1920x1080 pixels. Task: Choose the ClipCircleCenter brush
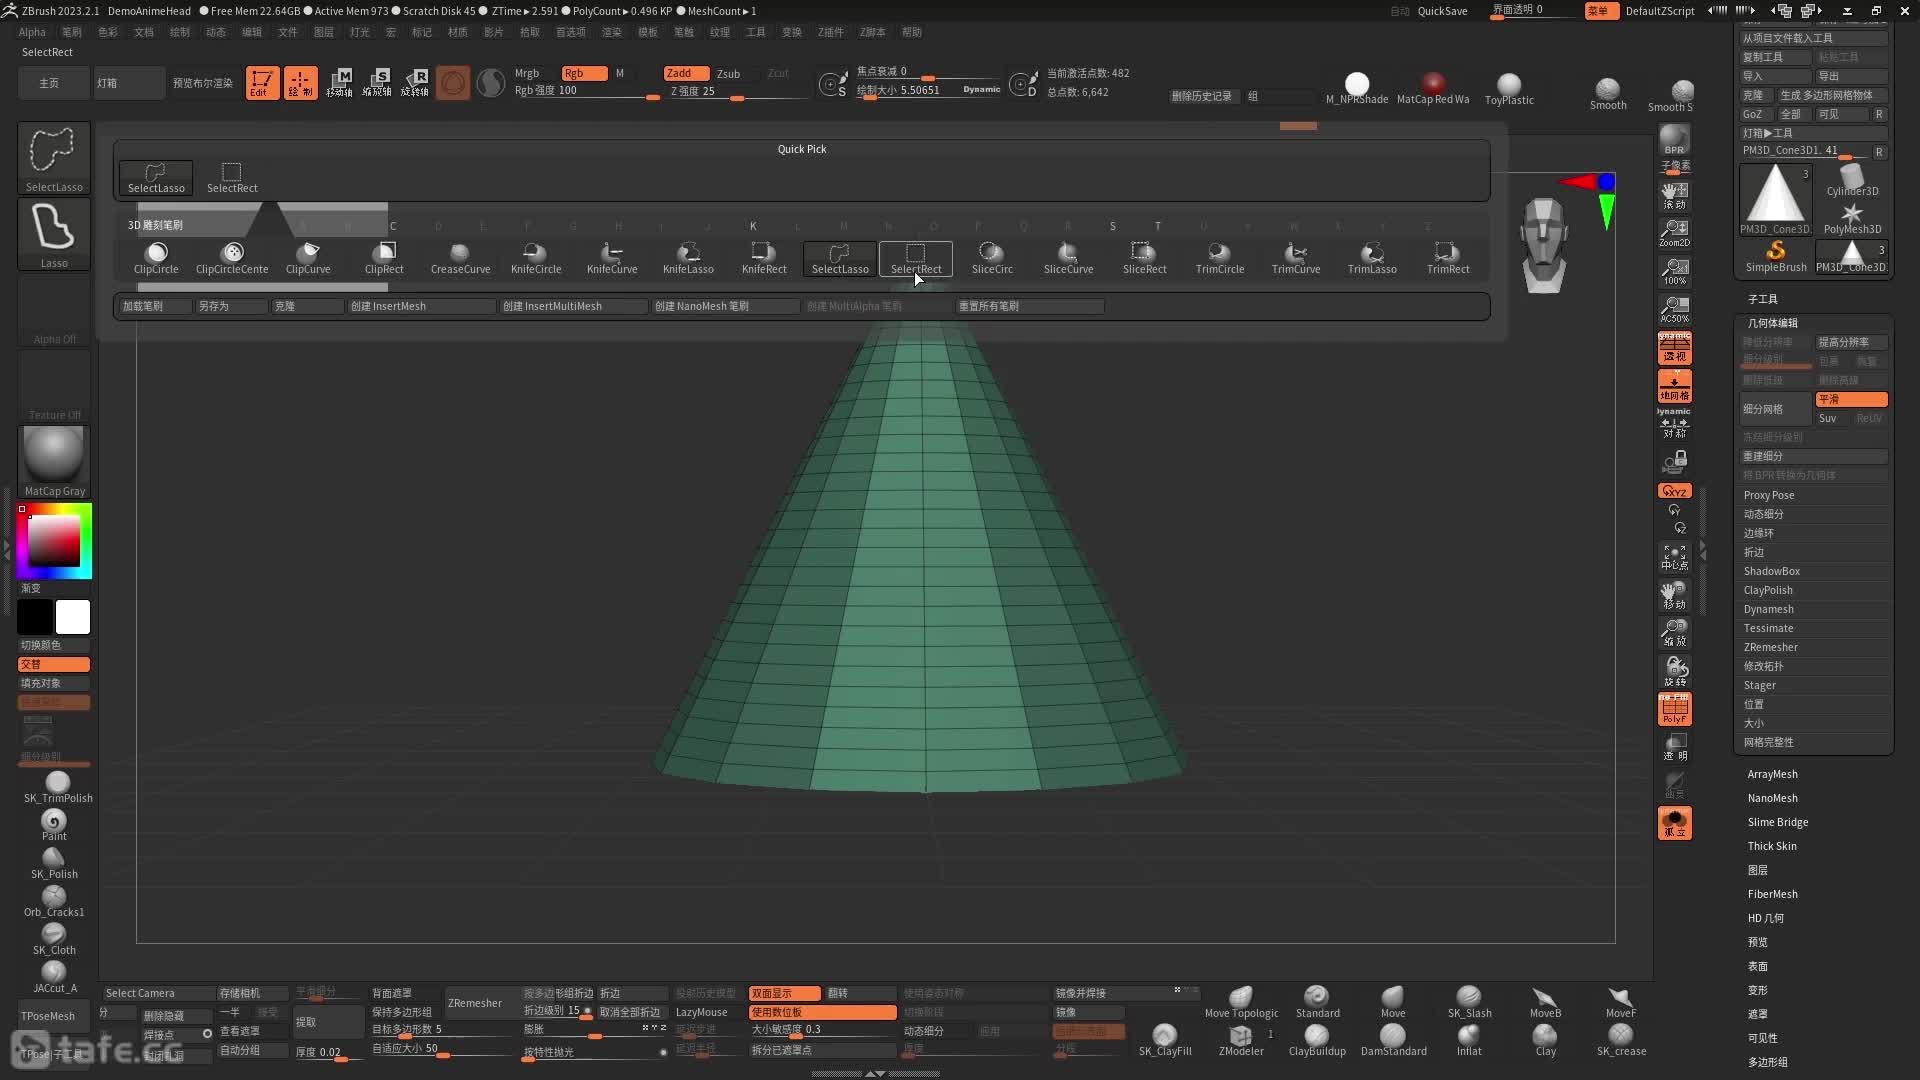(x=232, y=258)
